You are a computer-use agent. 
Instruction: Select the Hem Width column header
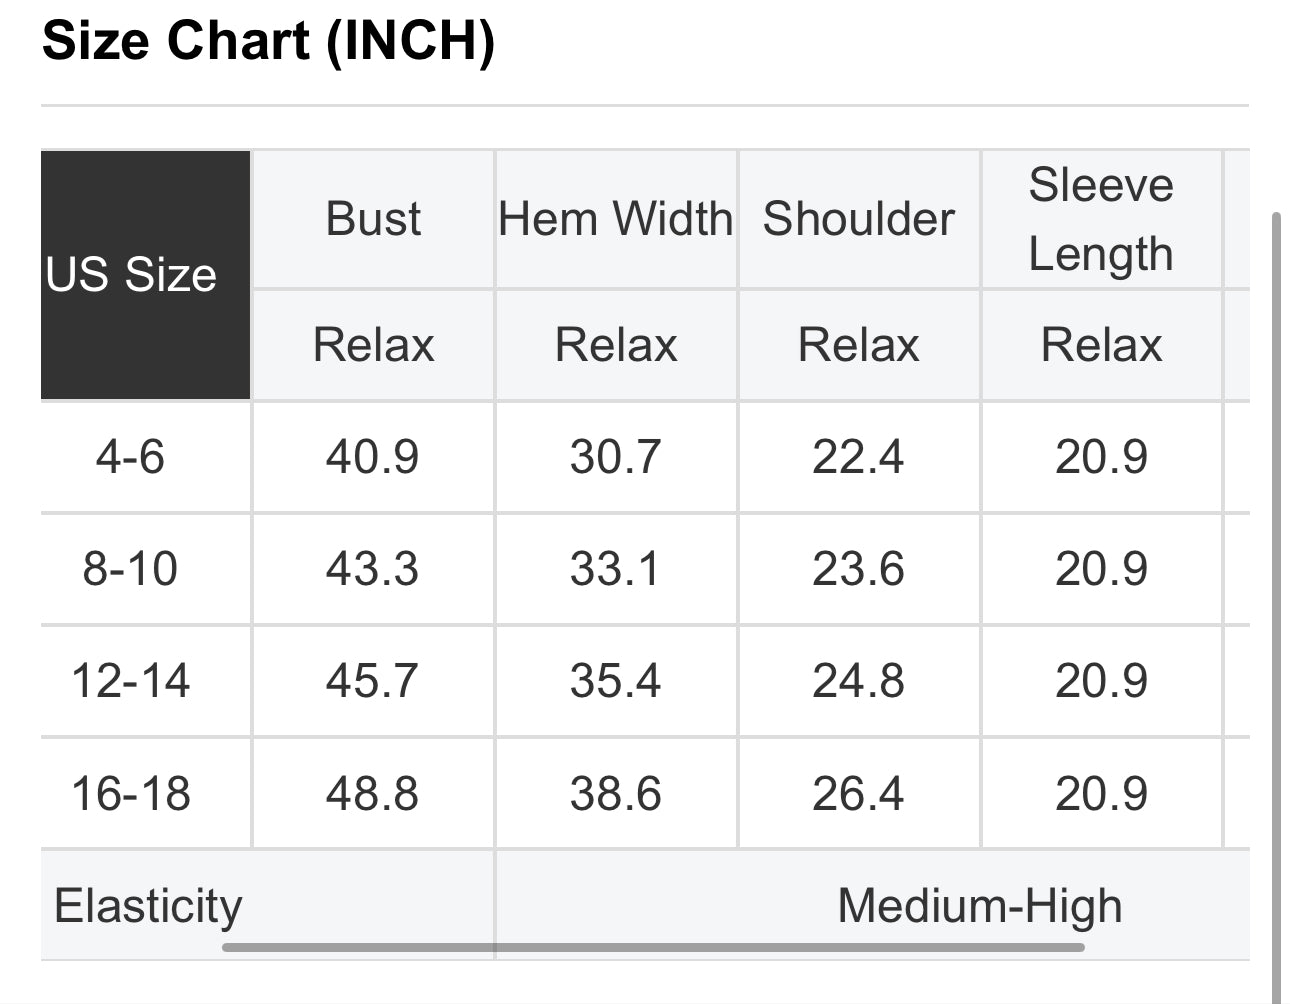(616, 219)
